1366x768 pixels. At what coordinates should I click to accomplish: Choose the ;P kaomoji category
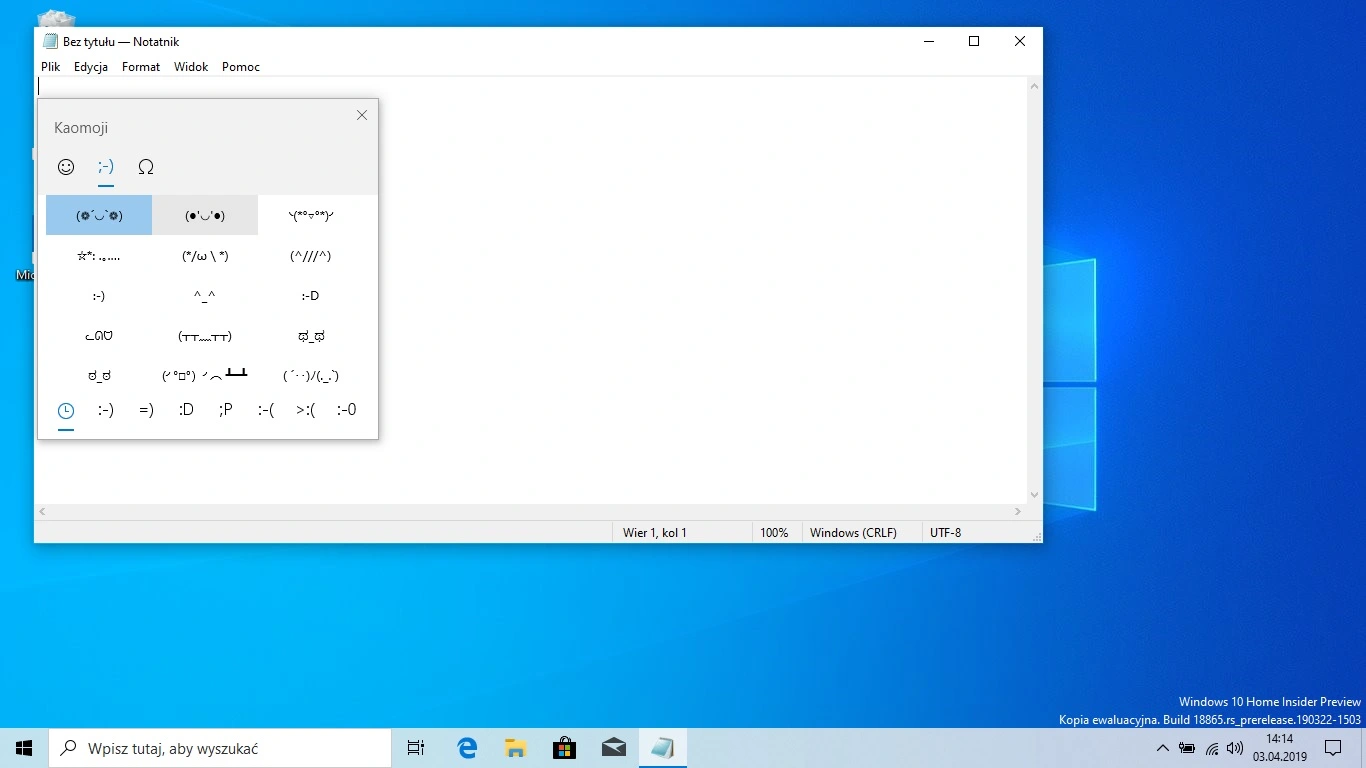[226, 410]
